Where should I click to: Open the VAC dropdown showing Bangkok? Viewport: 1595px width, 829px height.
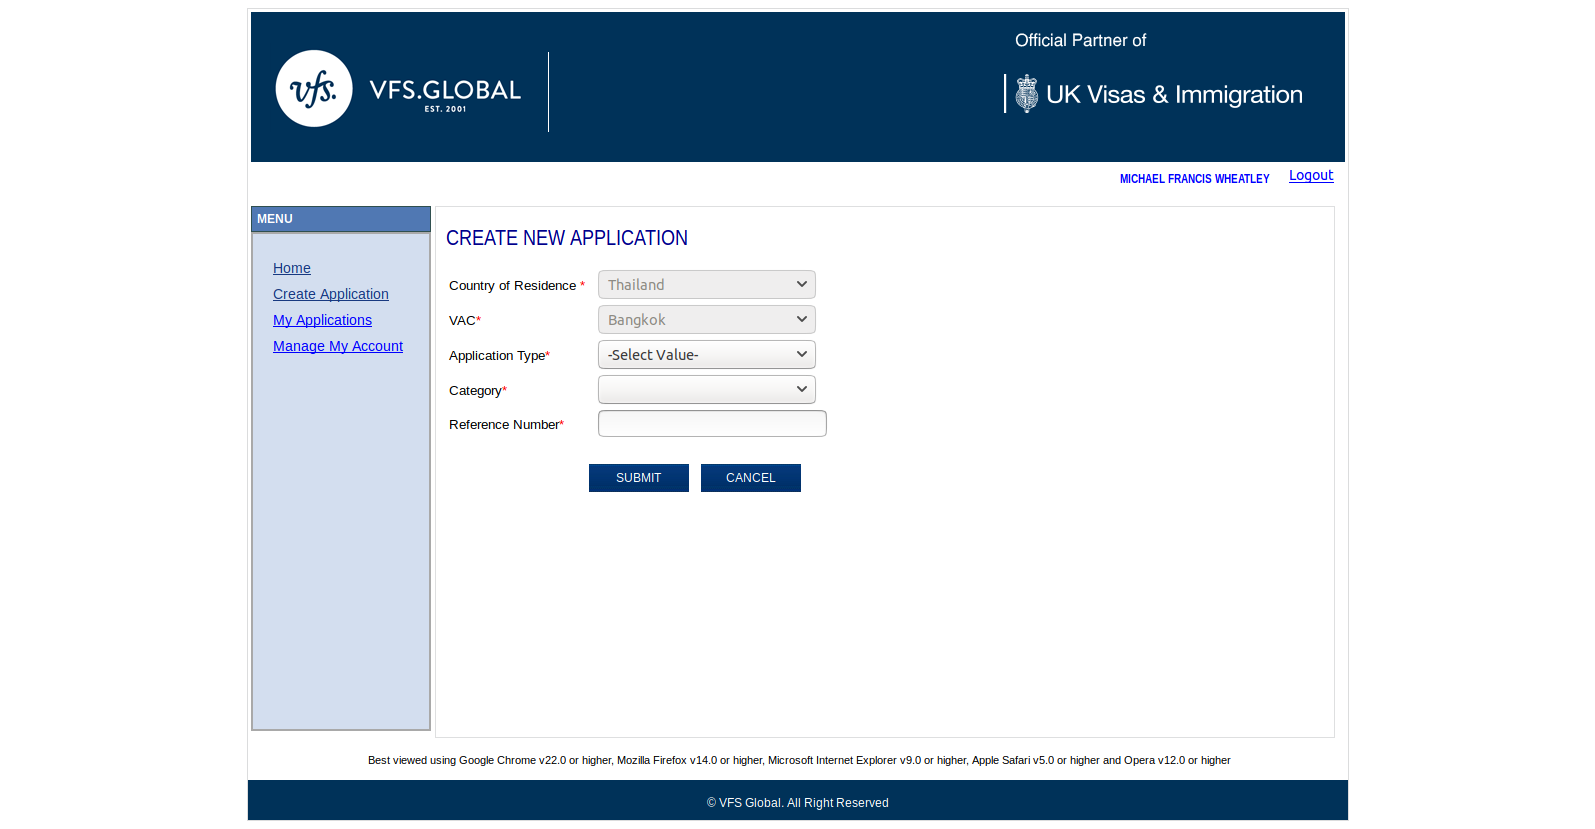coord(707,319)
